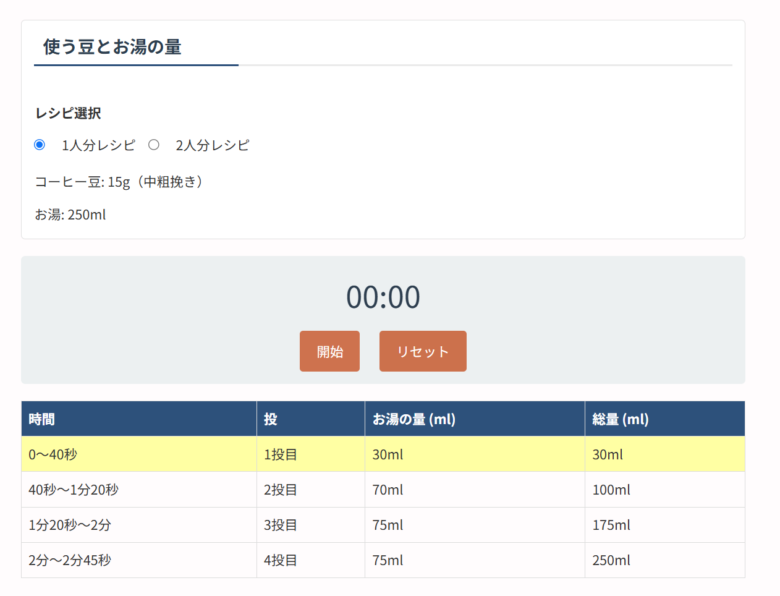Click the 175ml total amount cell
The image size is (780, 596).
click(611, 525)
